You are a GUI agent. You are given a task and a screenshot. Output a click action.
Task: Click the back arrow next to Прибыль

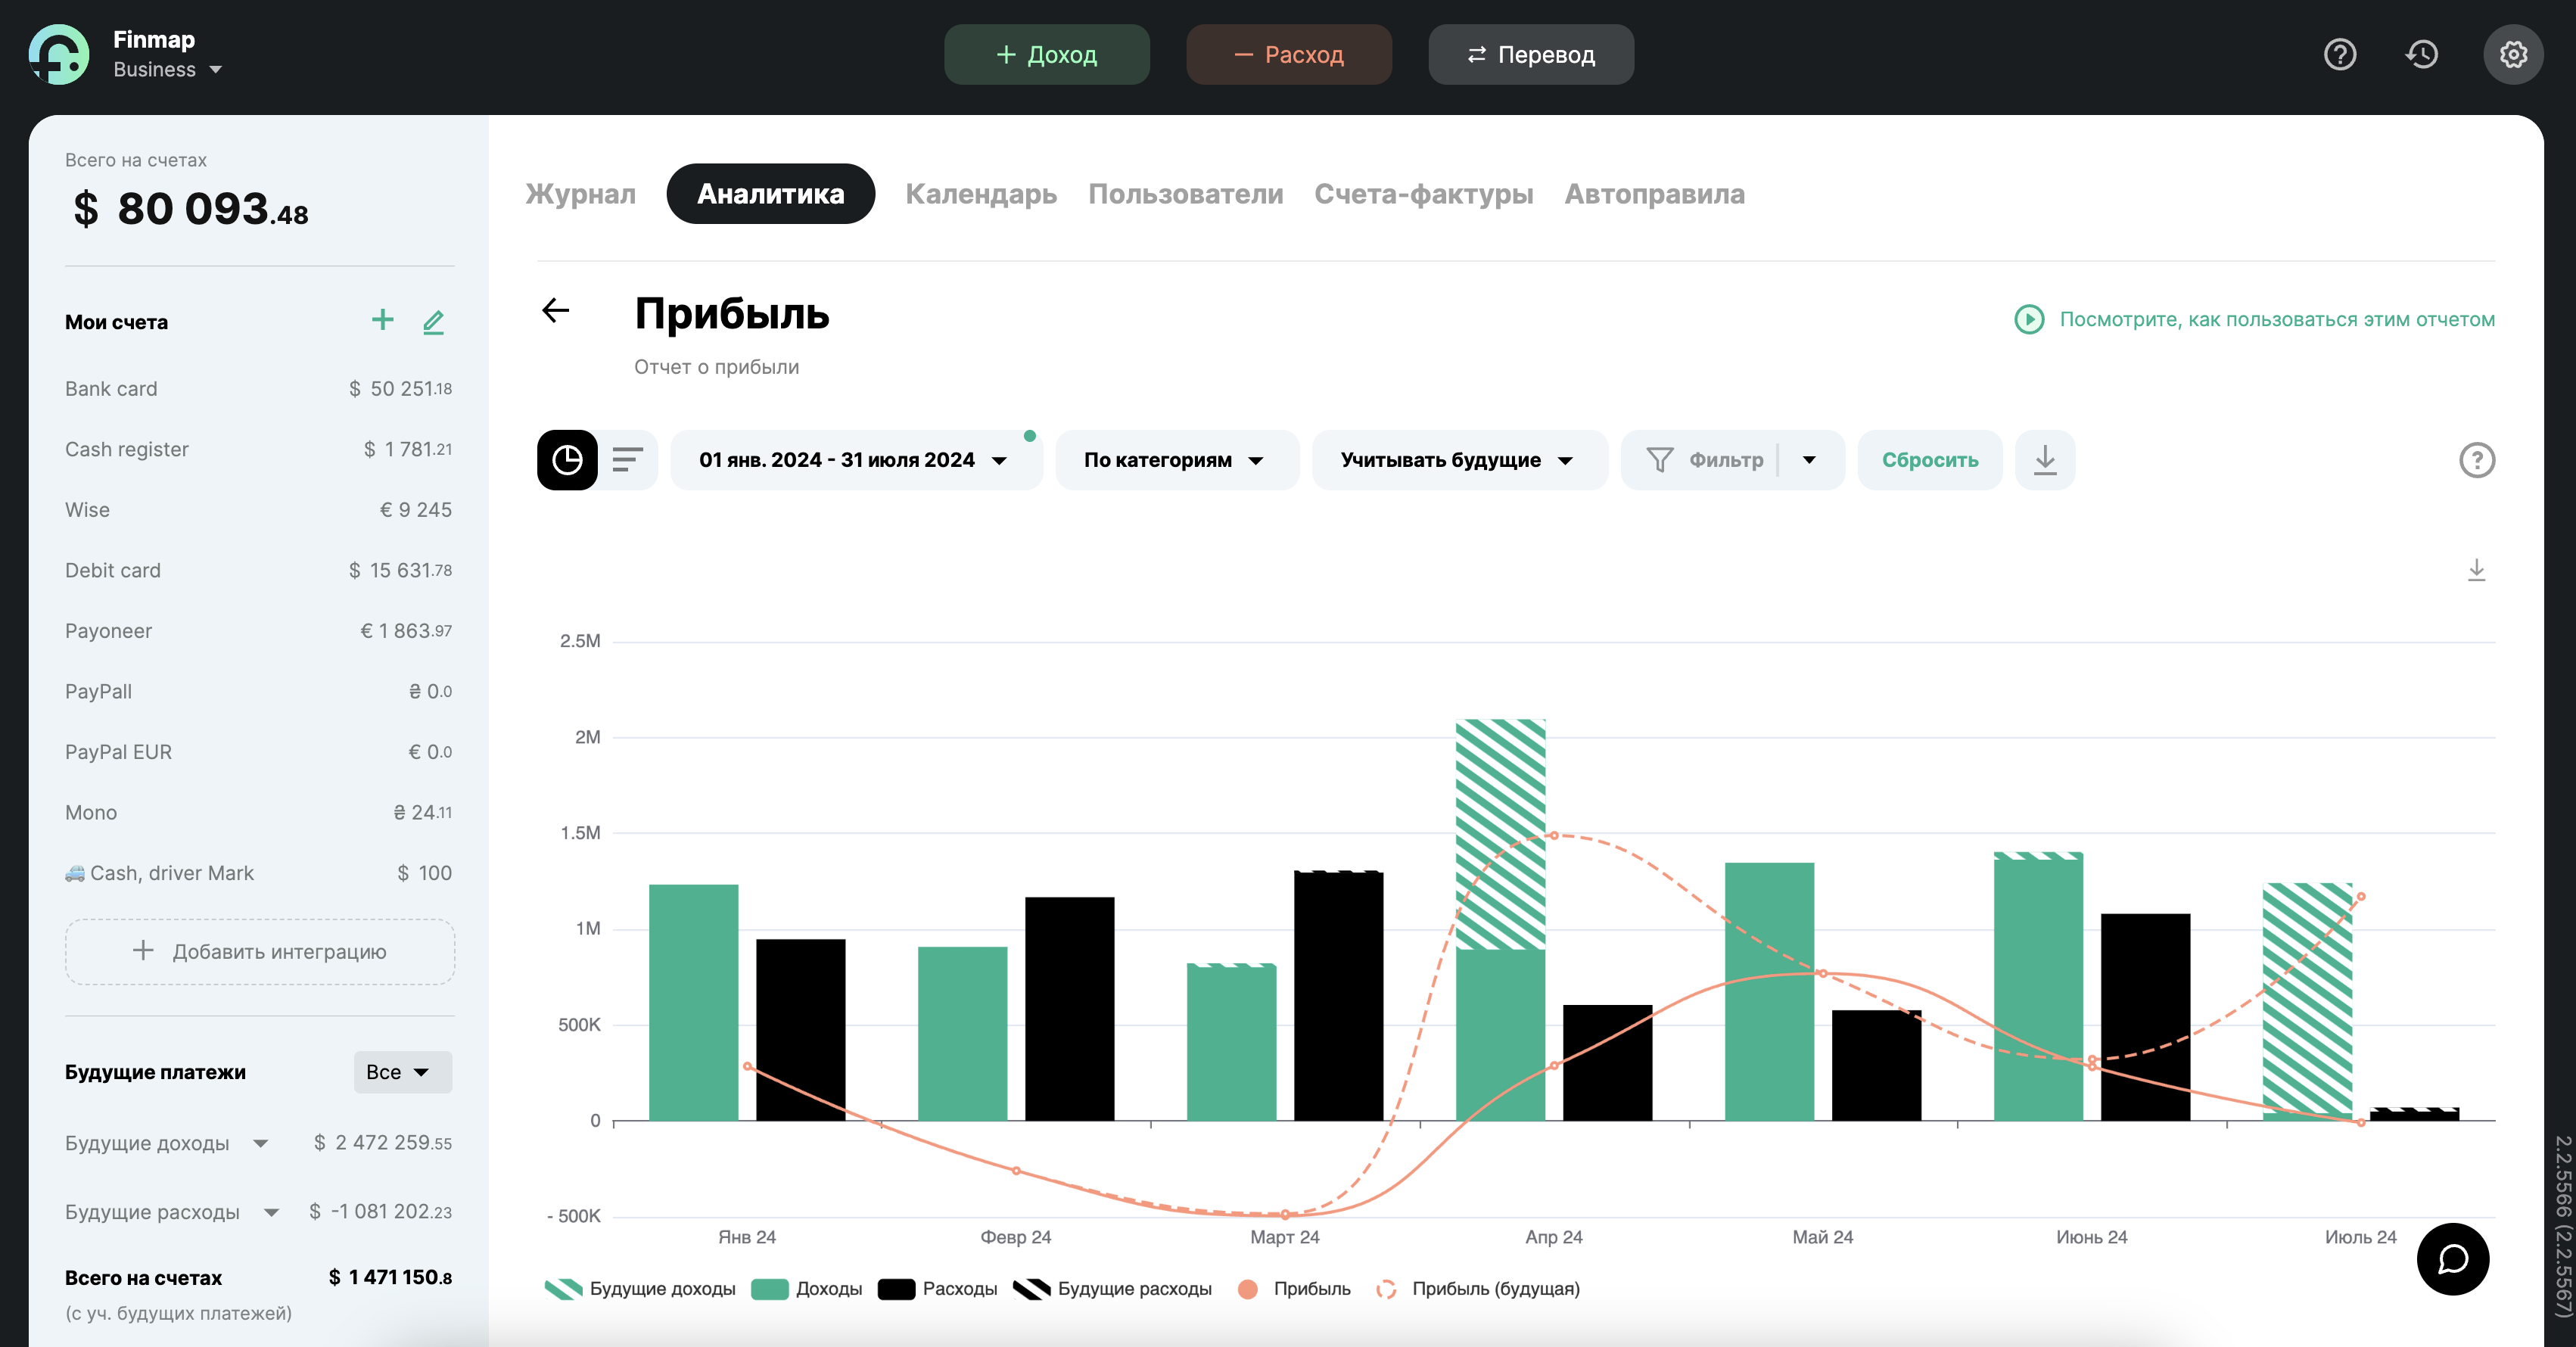point(555,311)
